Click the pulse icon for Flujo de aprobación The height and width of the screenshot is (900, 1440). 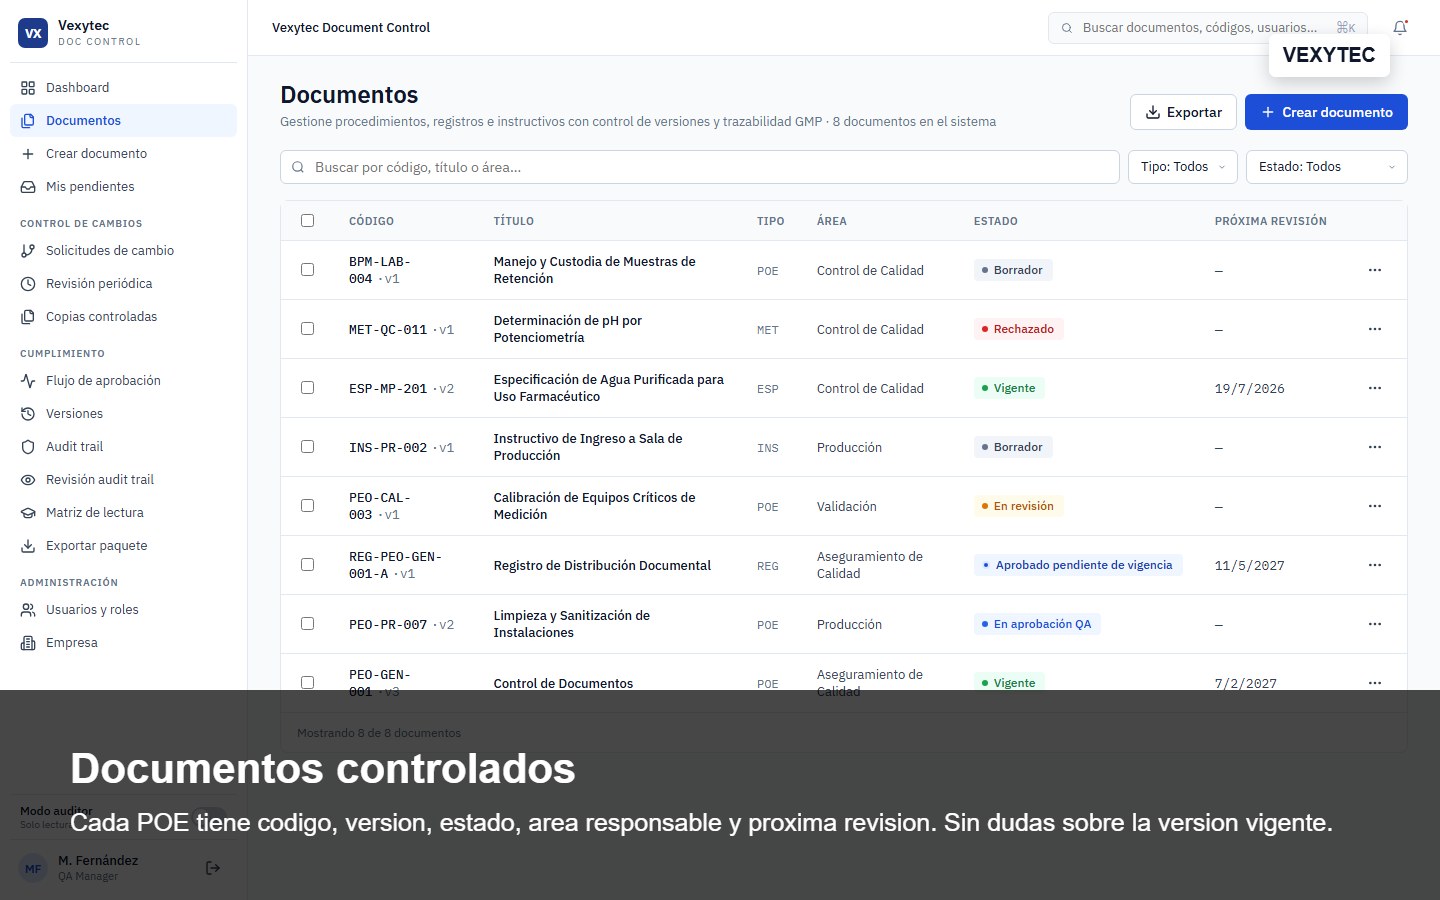(x=28, y=381)
